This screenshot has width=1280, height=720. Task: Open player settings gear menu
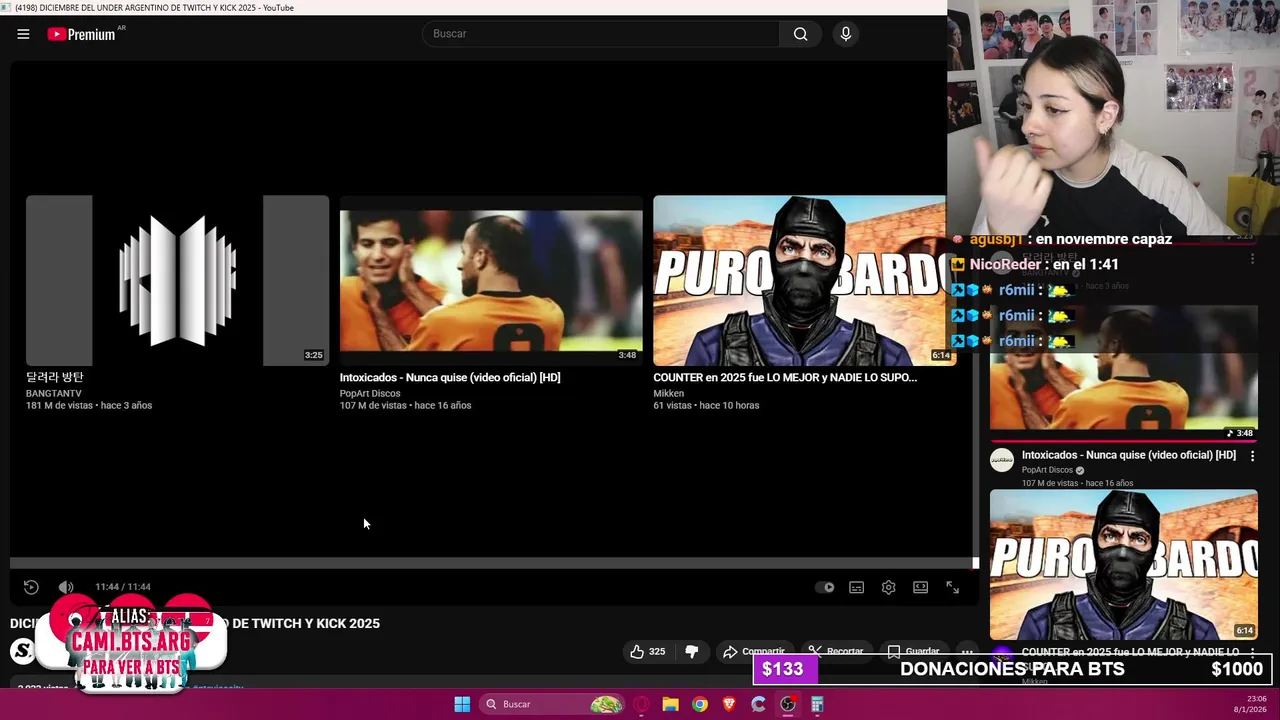click(888, 587)
